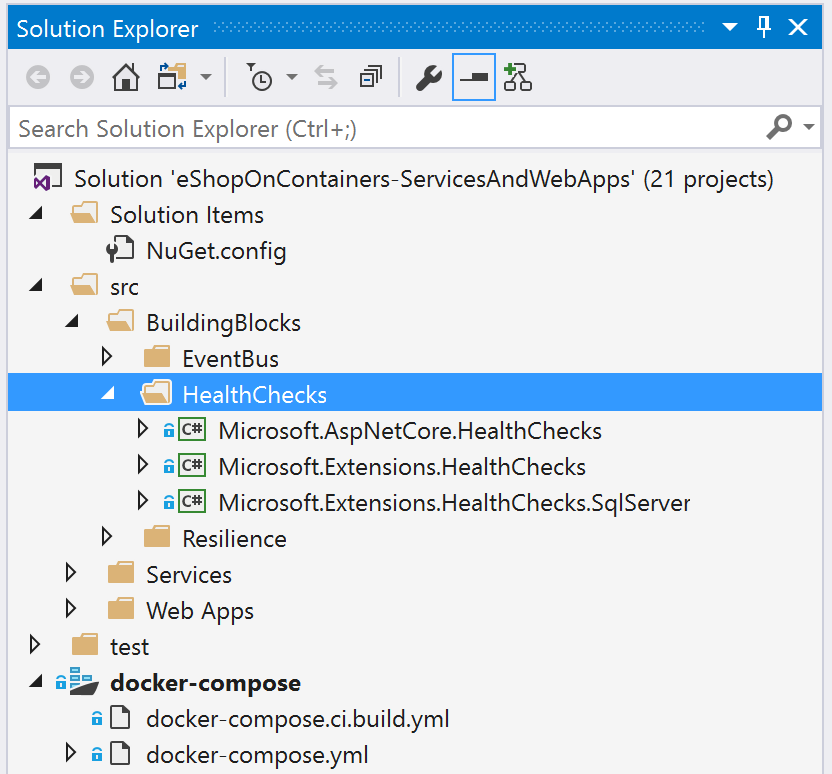The width and height of the screenshot is (832, 774).
Task: Select the docker-compose.ci.build.yml file
Action: [x=296, y=718]
